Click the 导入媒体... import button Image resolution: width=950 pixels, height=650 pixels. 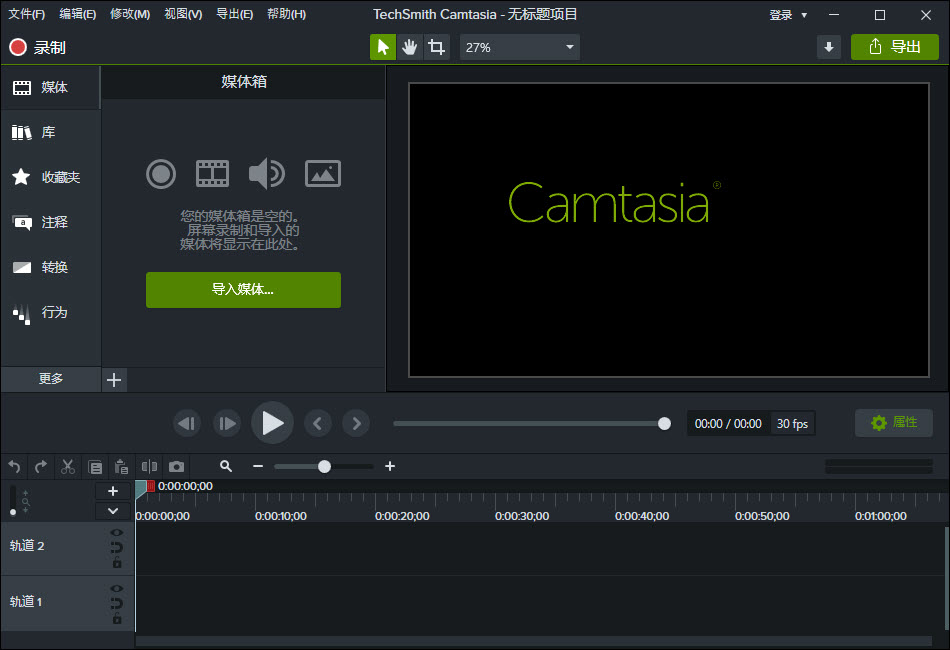point(243,290)
